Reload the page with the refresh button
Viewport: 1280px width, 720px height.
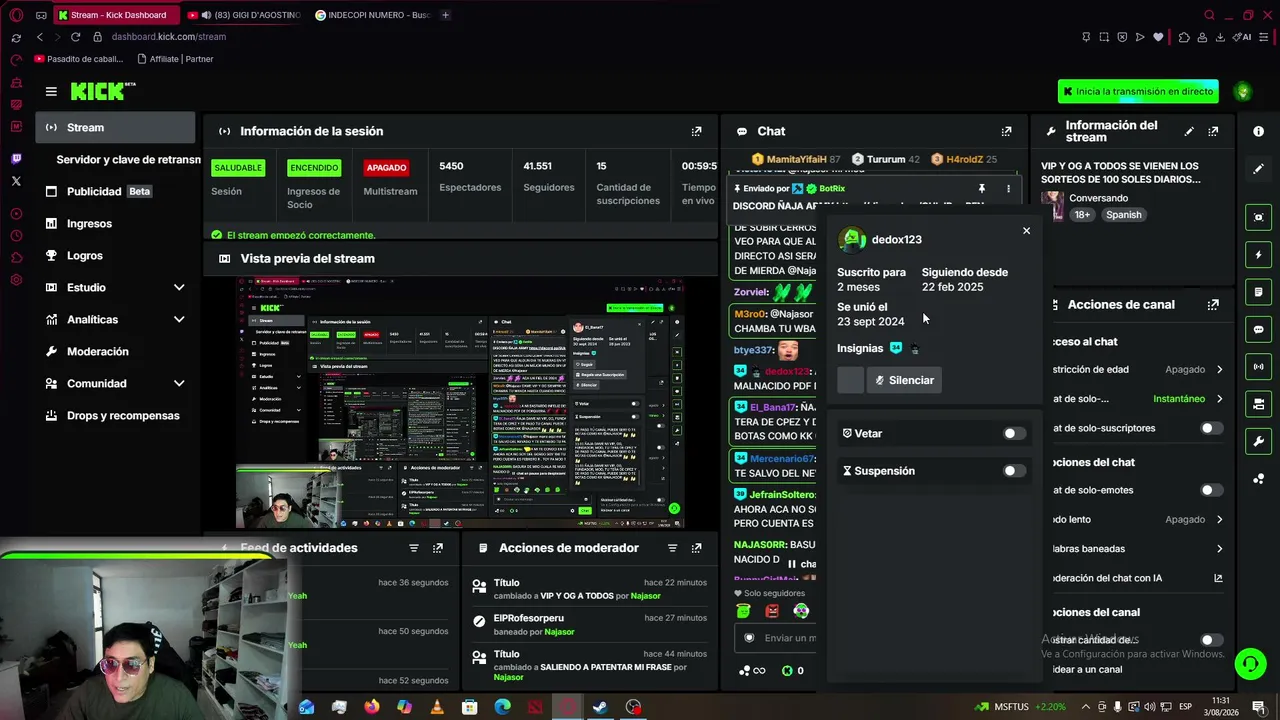point(75,37)
